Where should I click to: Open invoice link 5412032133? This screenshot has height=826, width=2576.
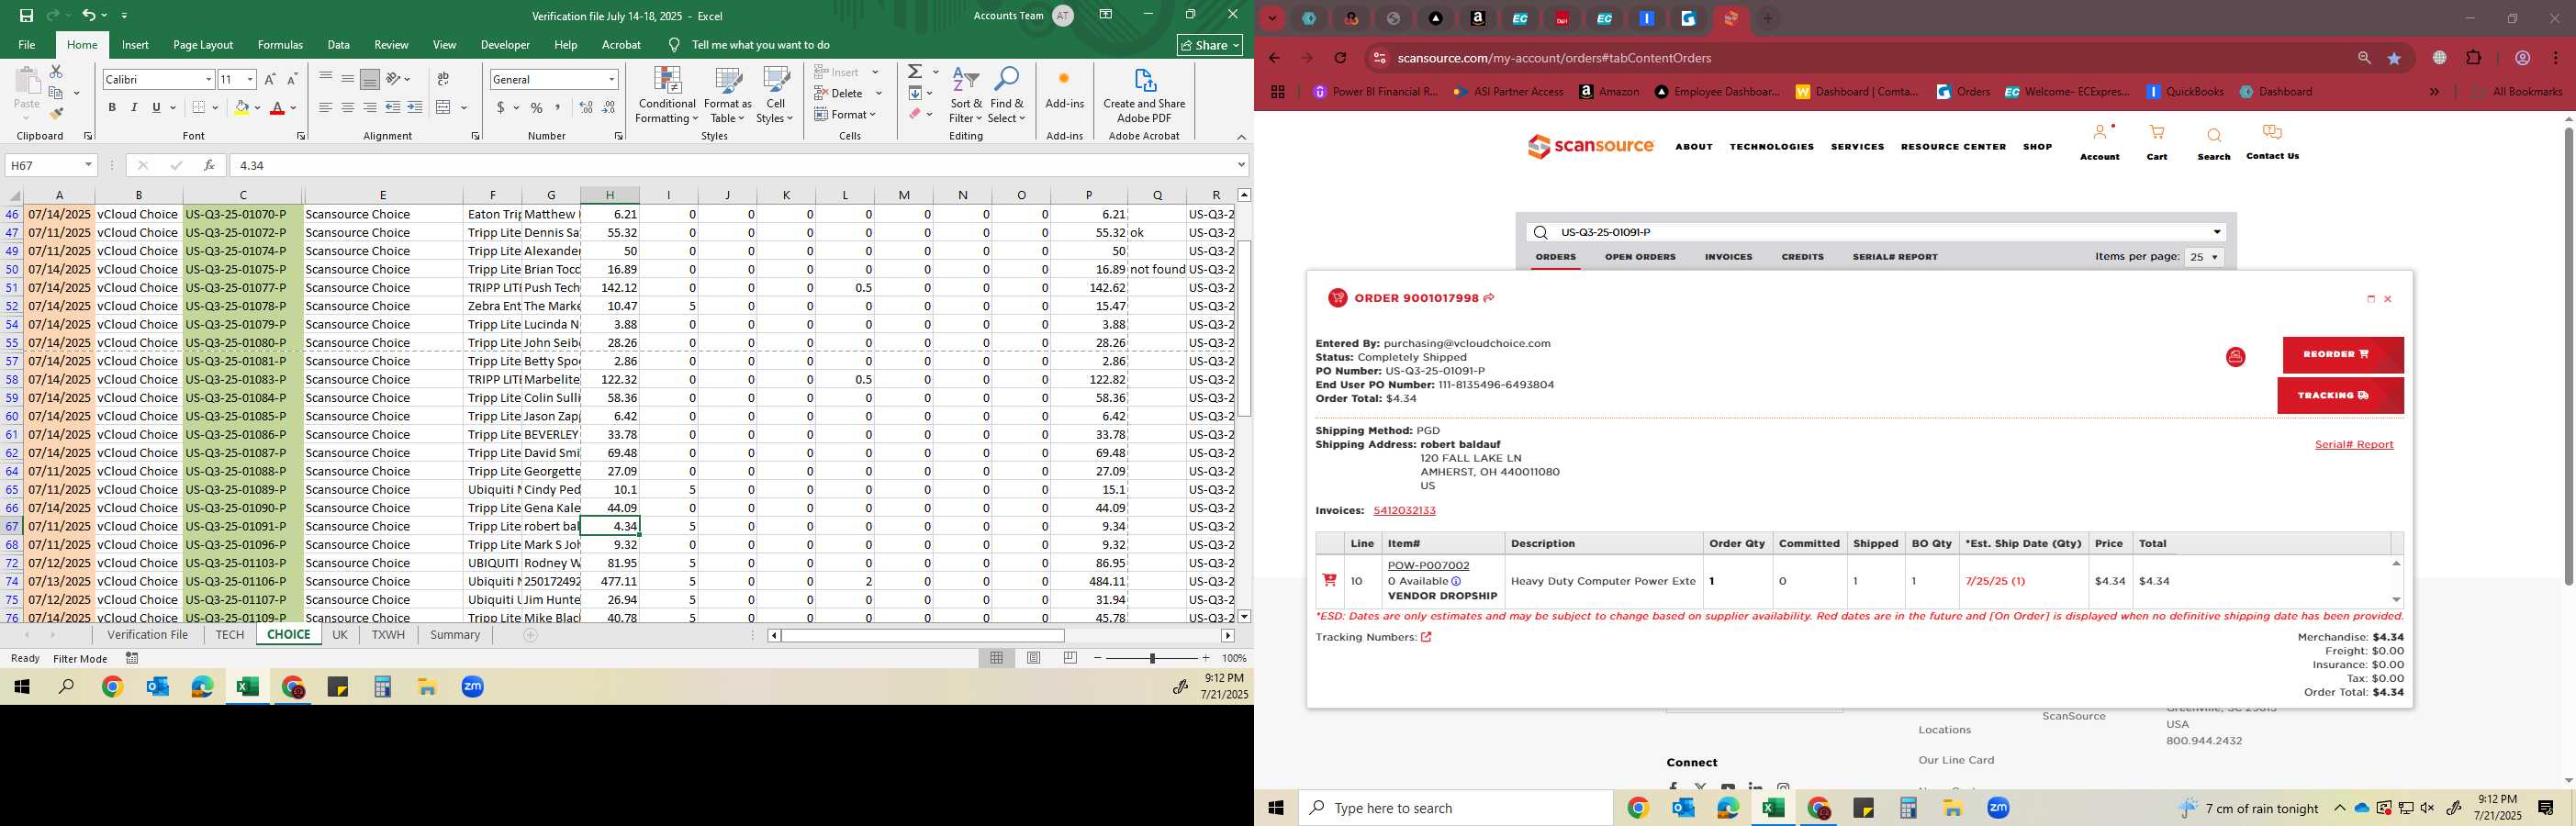click(x=1404, y=510)
